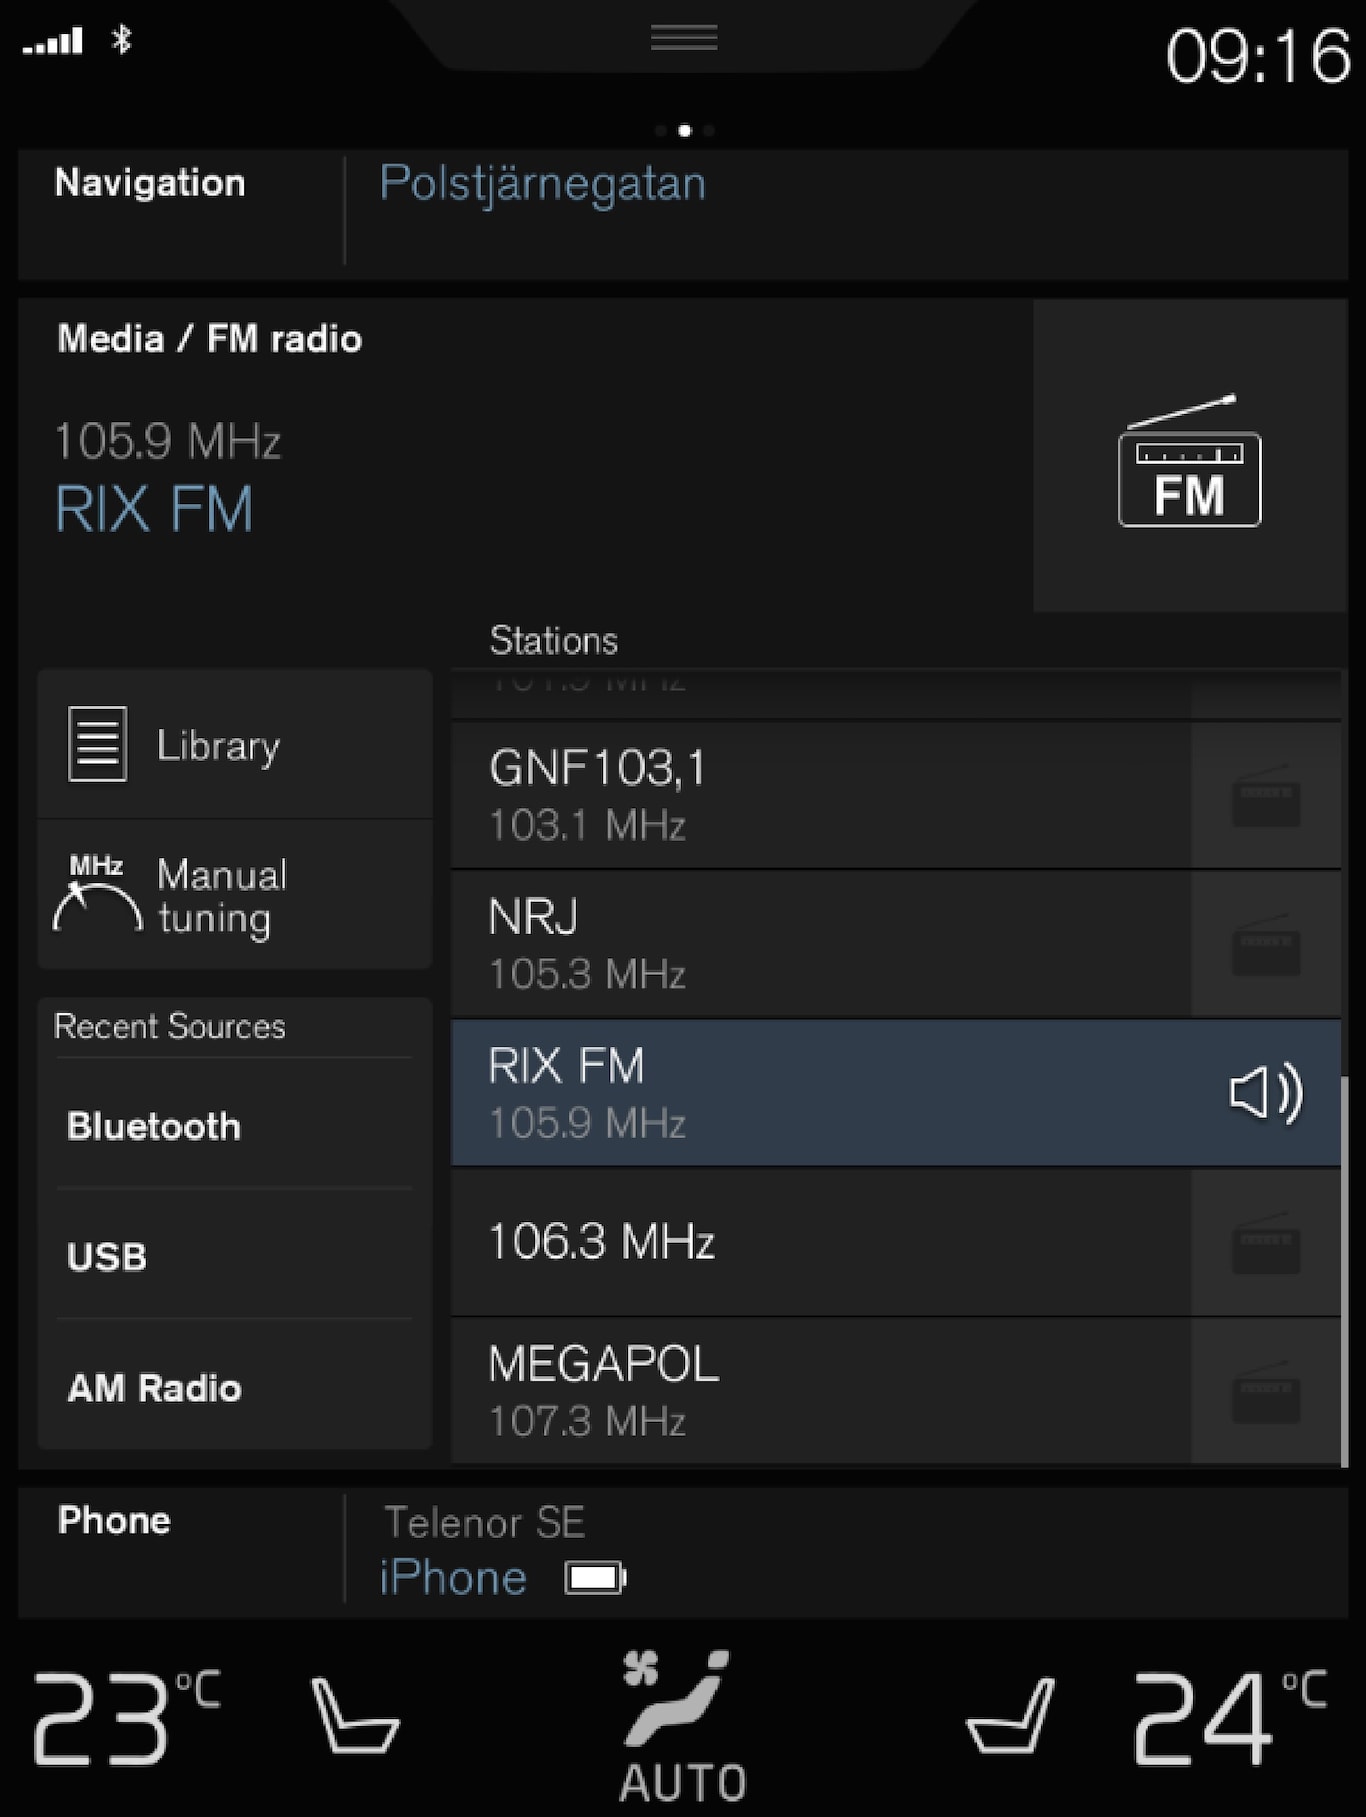Tap speaker icon on RIX FM row
The width and height of the screenshot is (1366, 1817).
(x=1265, y=1092)
